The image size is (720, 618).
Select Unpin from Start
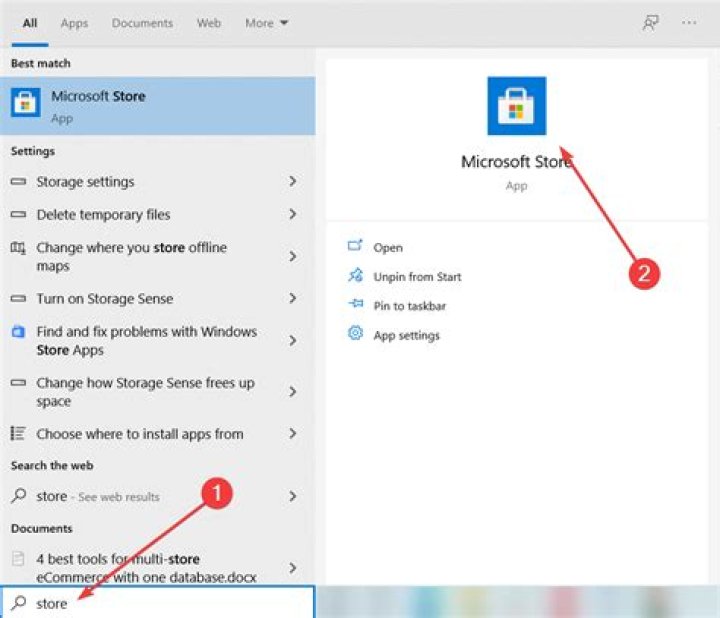coord(417,277)
